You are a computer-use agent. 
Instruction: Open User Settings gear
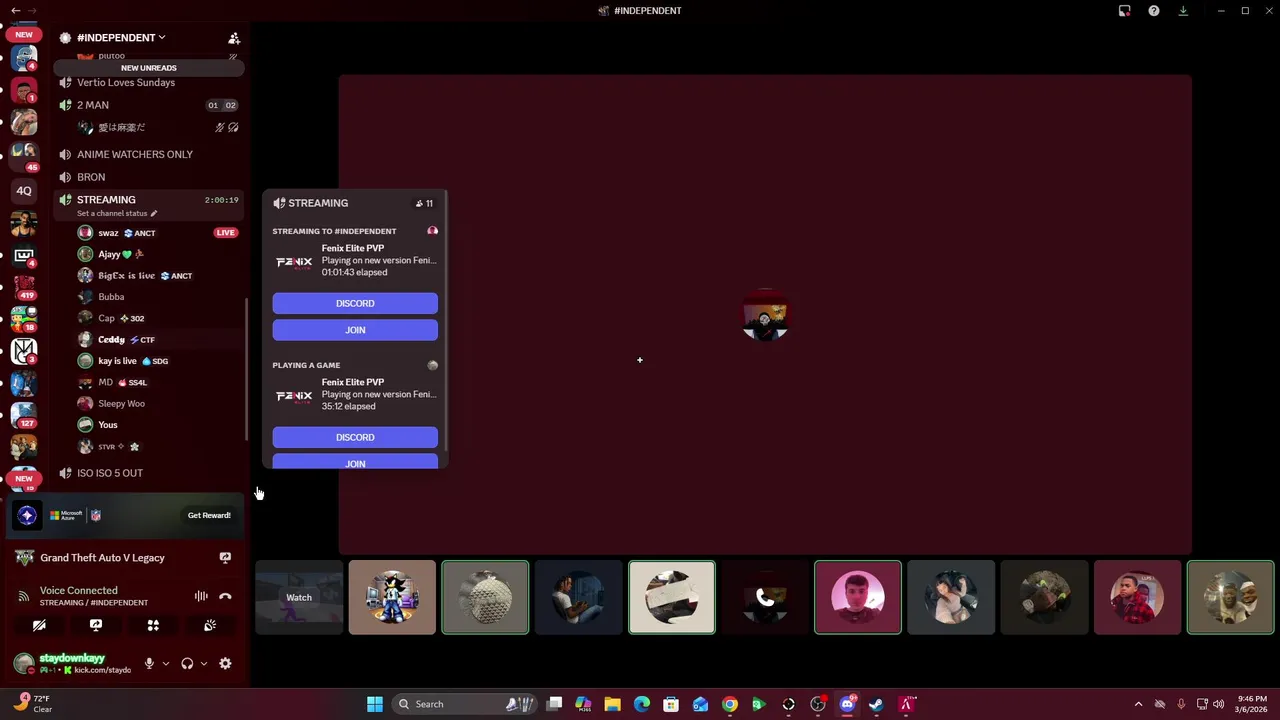pyautogui.click(x=225, y=663)
